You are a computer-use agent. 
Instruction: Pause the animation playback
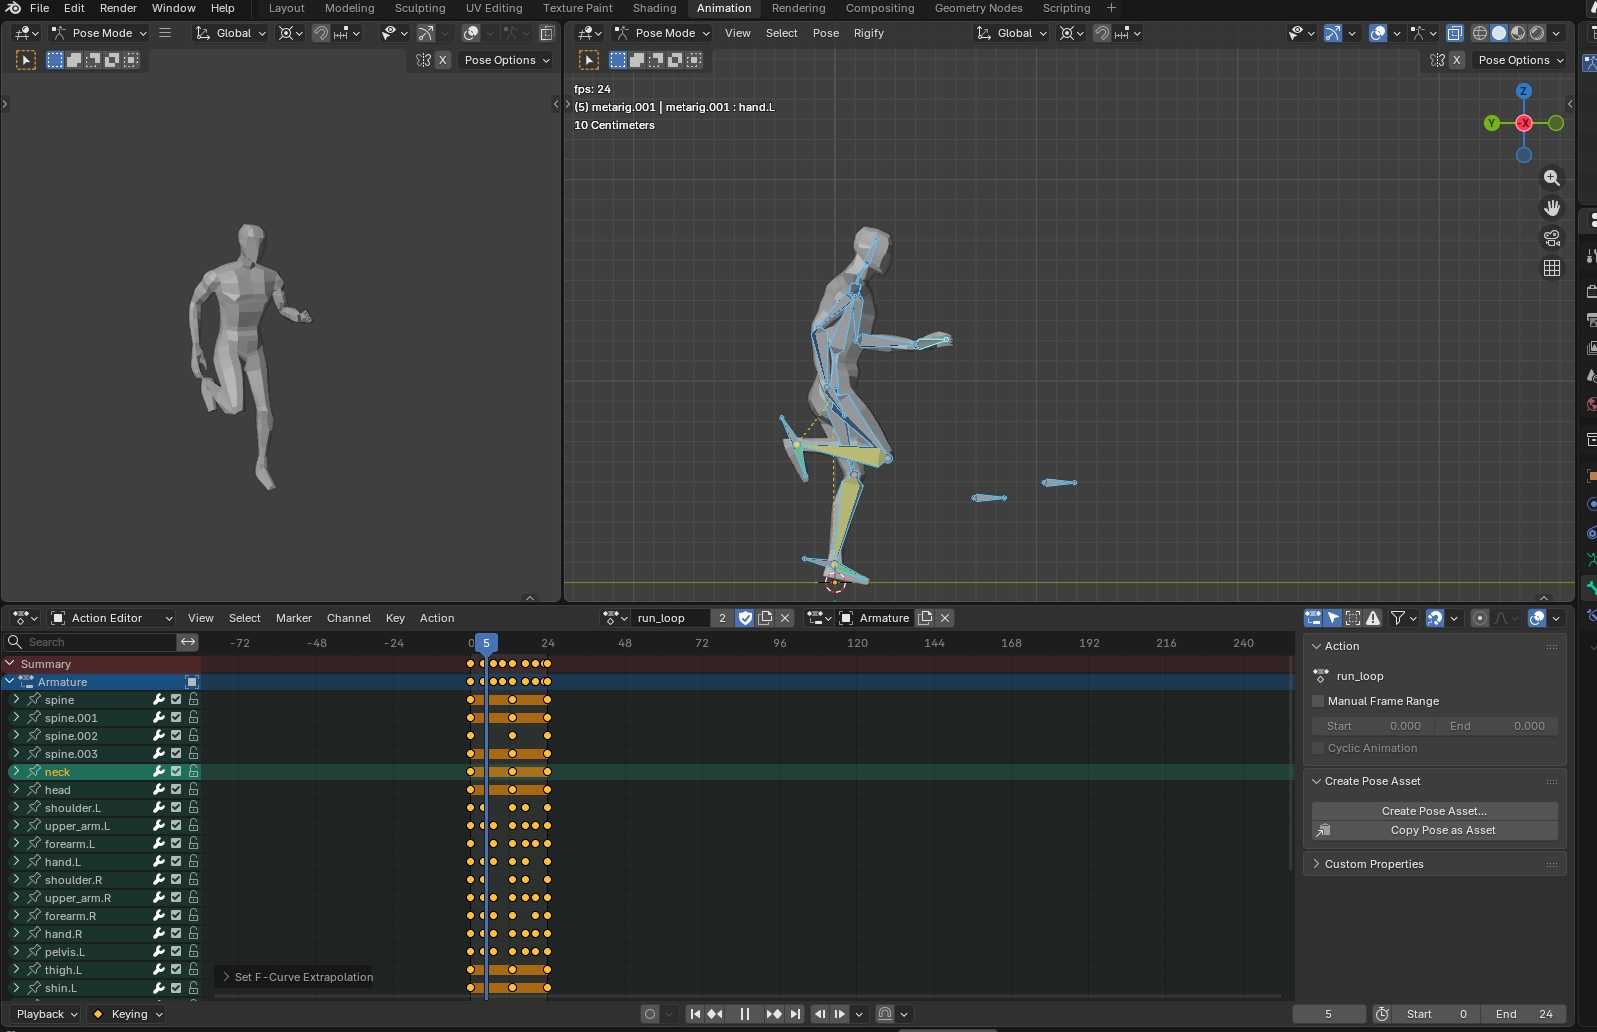[744, 1014]
